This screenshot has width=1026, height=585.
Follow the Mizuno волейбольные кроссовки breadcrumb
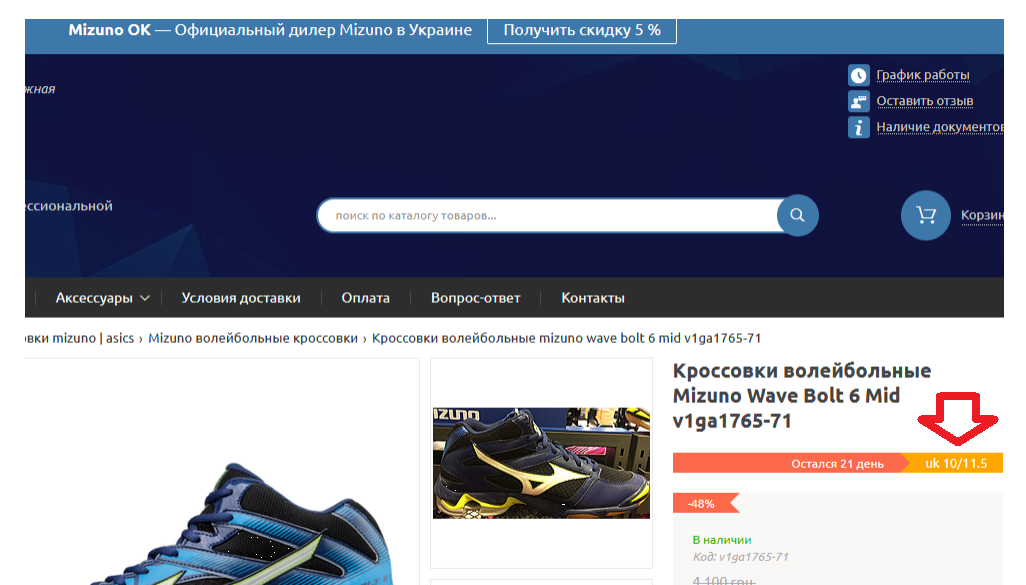coord(253,338)
